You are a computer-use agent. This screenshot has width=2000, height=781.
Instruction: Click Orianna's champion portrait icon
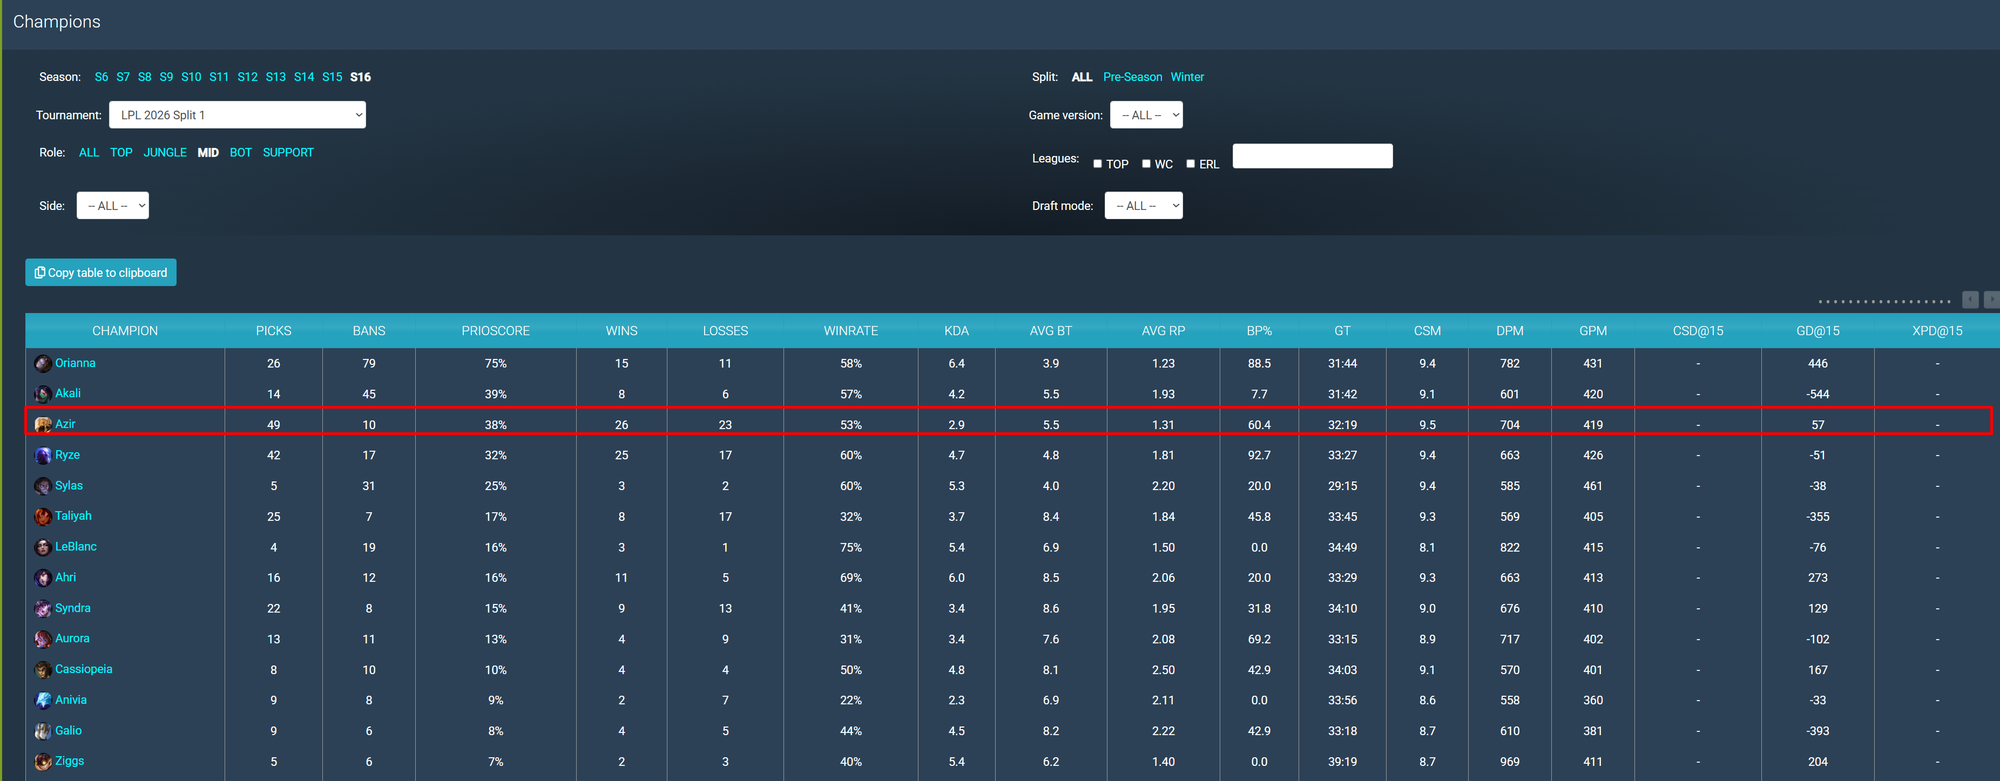(x=43, y=364)
